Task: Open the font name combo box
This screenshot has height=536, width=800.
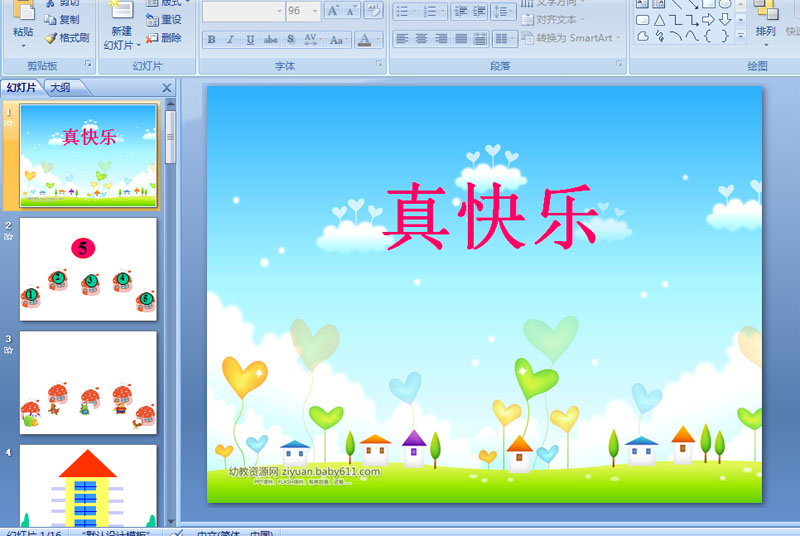Action: pos(243,11)
